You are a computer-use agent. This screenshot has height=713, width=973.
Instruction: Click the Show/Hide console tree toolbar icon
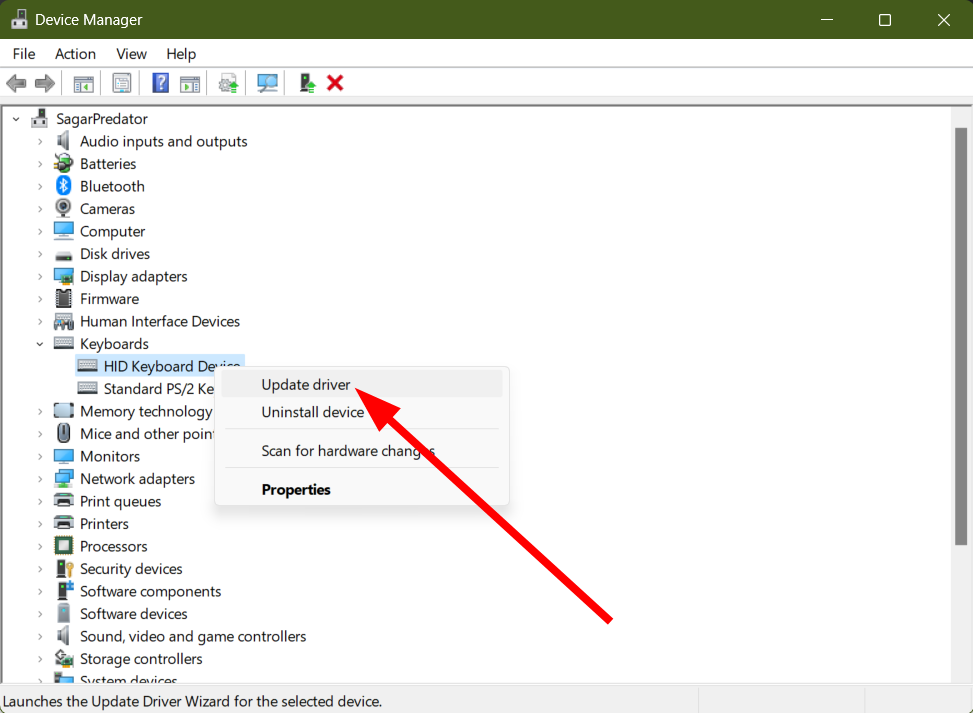click(83, 83)
